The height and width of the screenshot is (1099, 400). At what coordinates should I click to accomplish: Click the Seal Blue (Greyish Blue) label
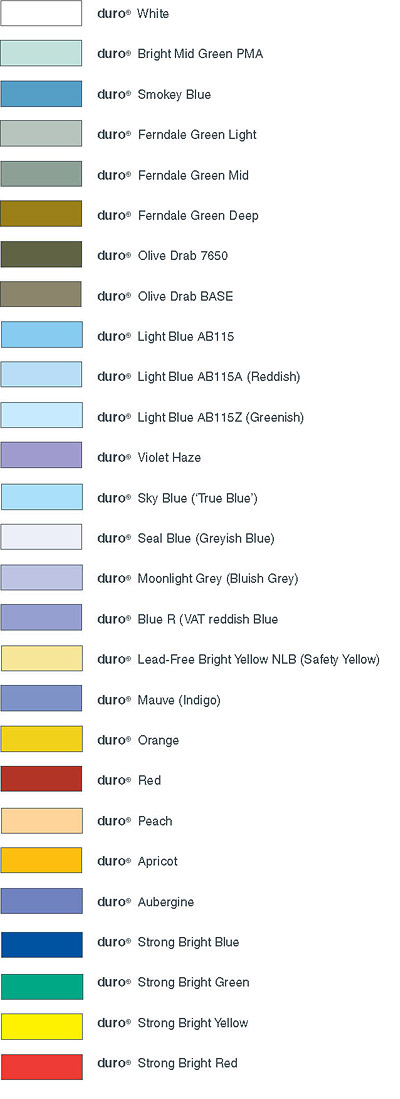pyautogui.click(x=206, y=538)
